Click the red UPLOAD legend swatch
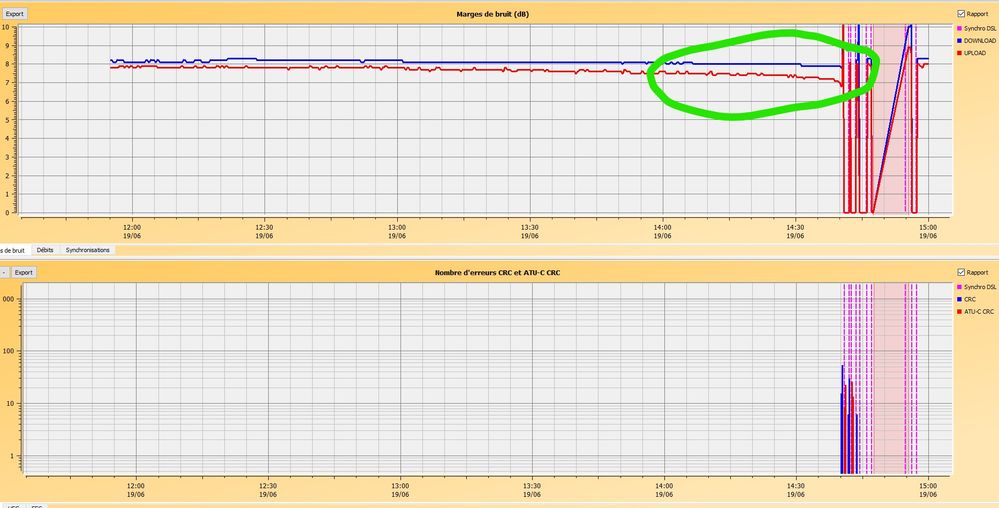999x508 pixels. pyautogui.click(x=959, y=53)
